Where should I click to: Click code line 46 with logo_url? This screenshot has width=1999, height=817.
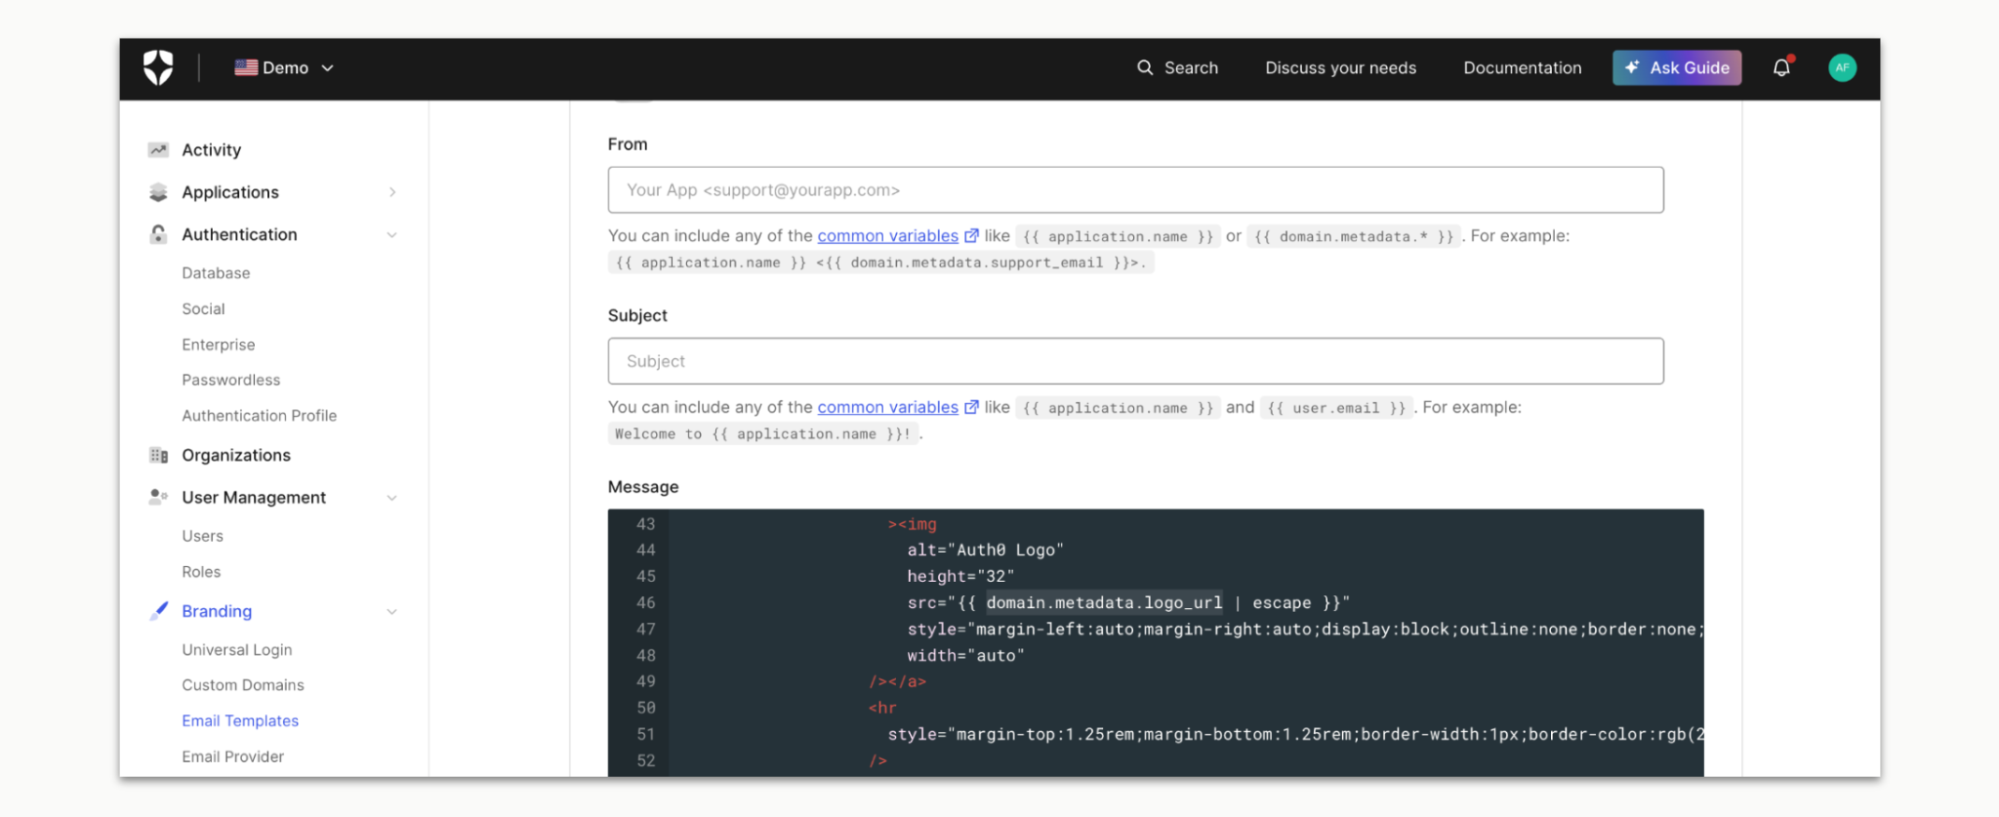pos(1128,603)
